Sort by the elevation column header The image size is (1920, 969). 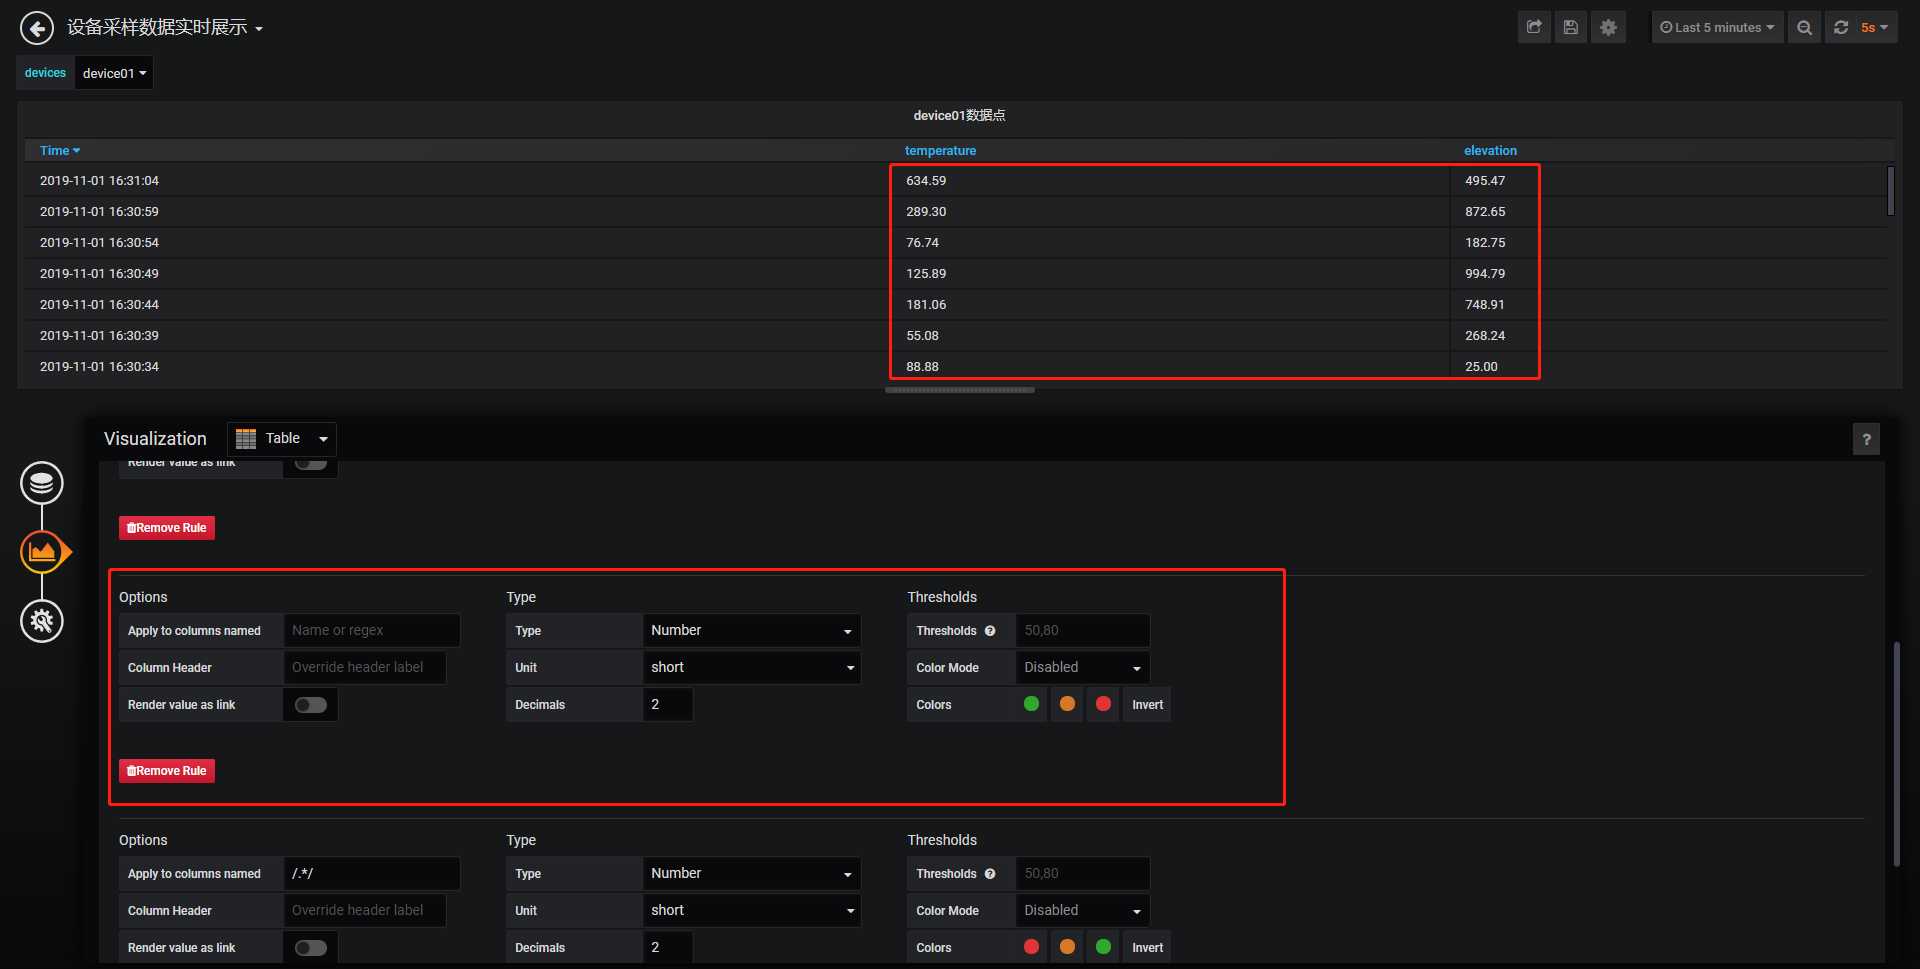pos(1490,151)
